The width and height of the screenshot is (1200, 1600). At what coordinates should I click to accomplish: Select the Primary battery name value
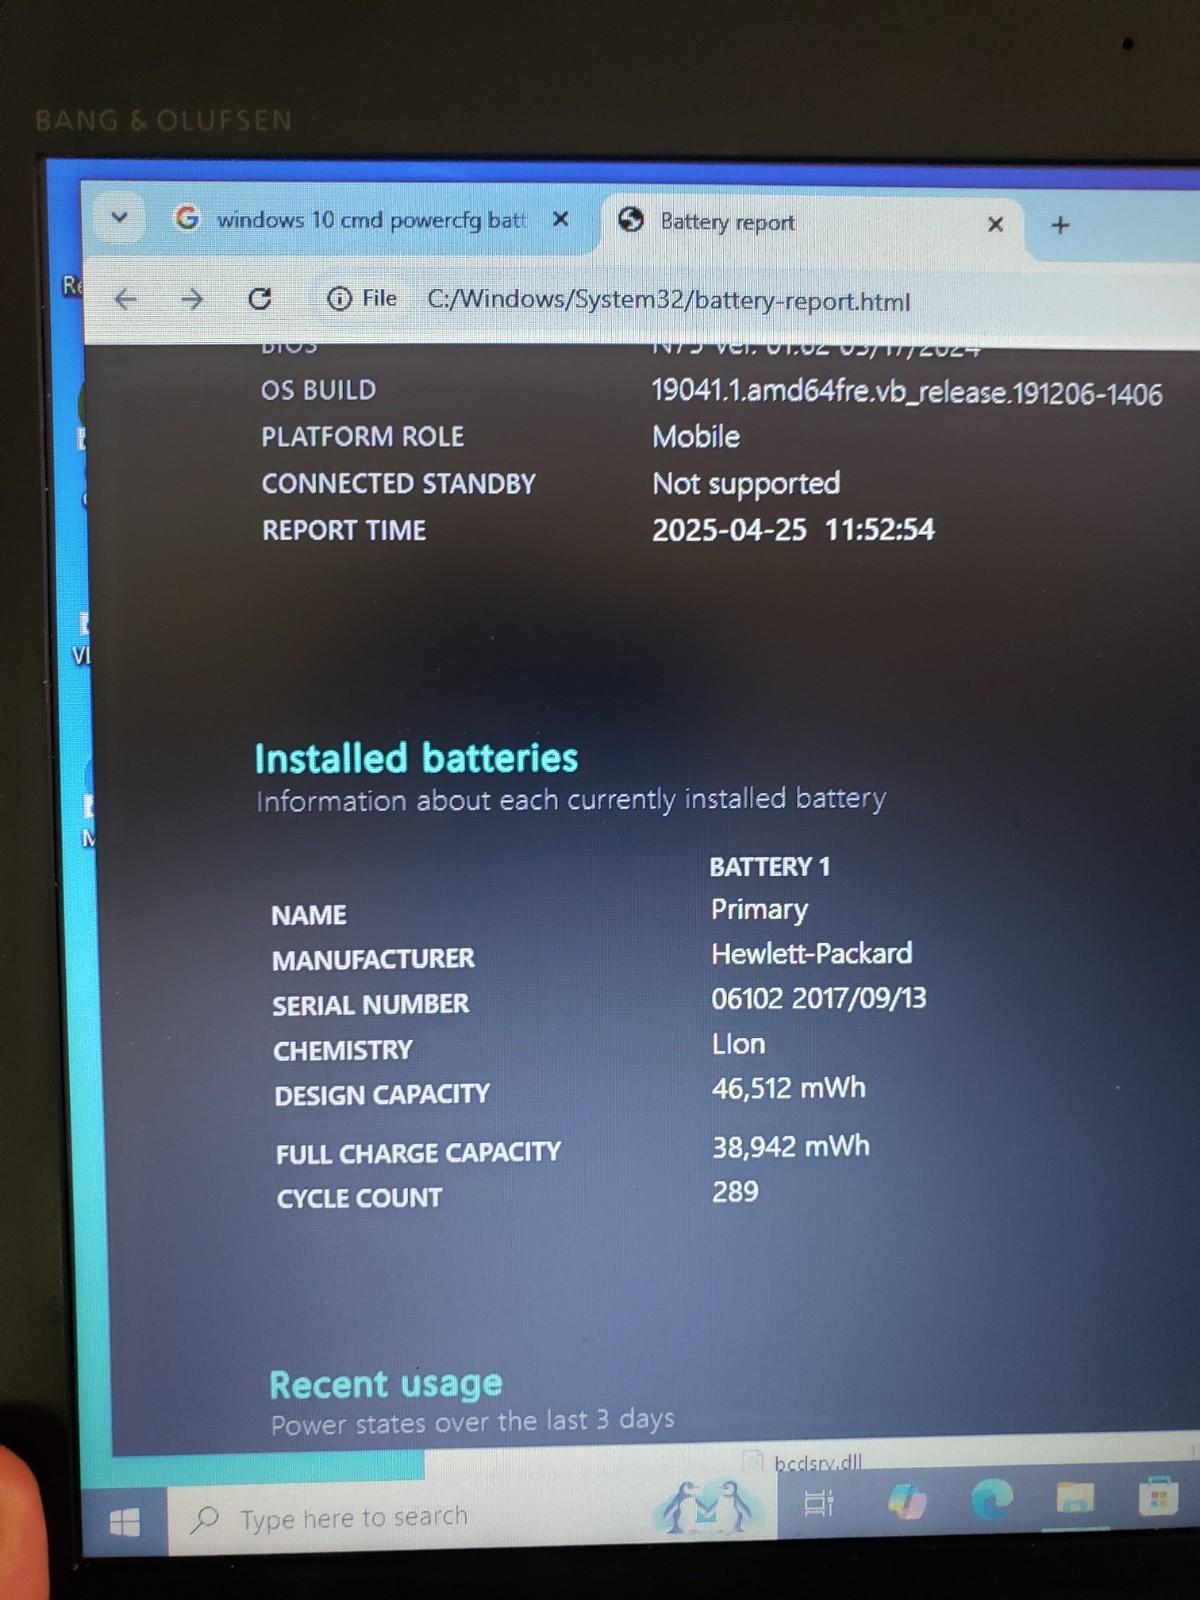pyautogui.click(x=759, y=910)
